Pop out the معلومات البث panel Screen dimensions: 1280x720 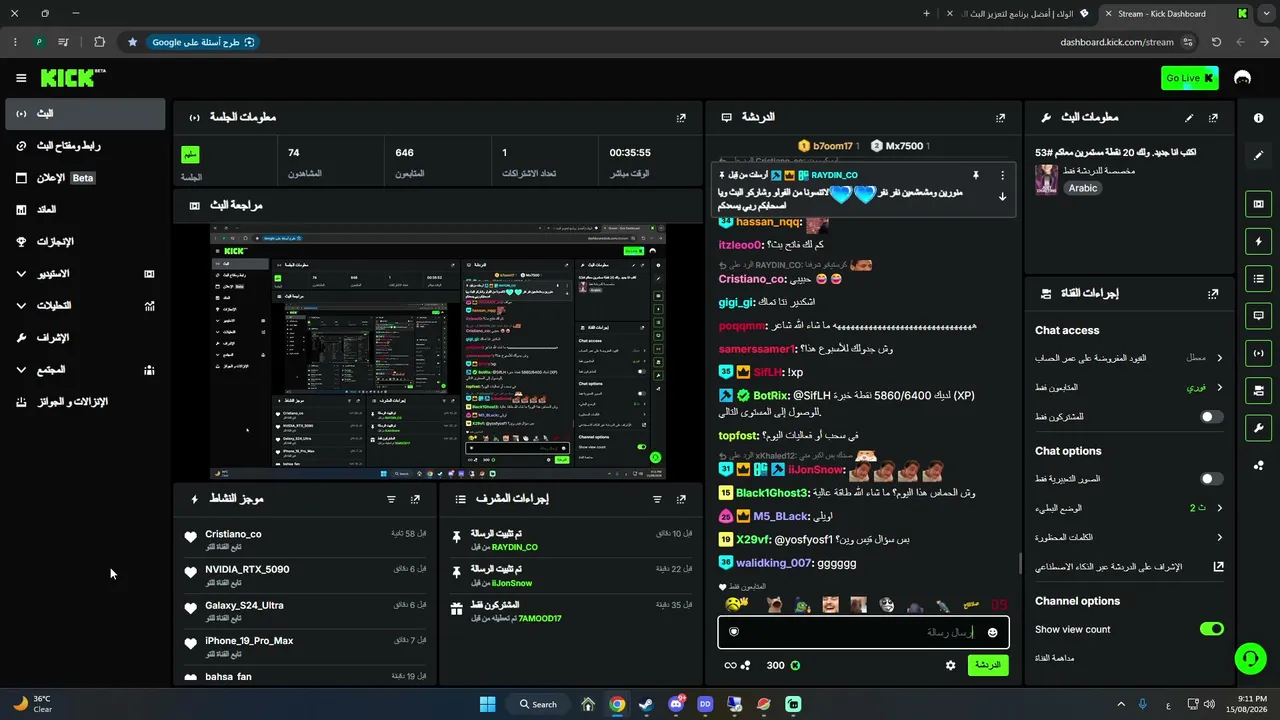tap(1213, 117)
